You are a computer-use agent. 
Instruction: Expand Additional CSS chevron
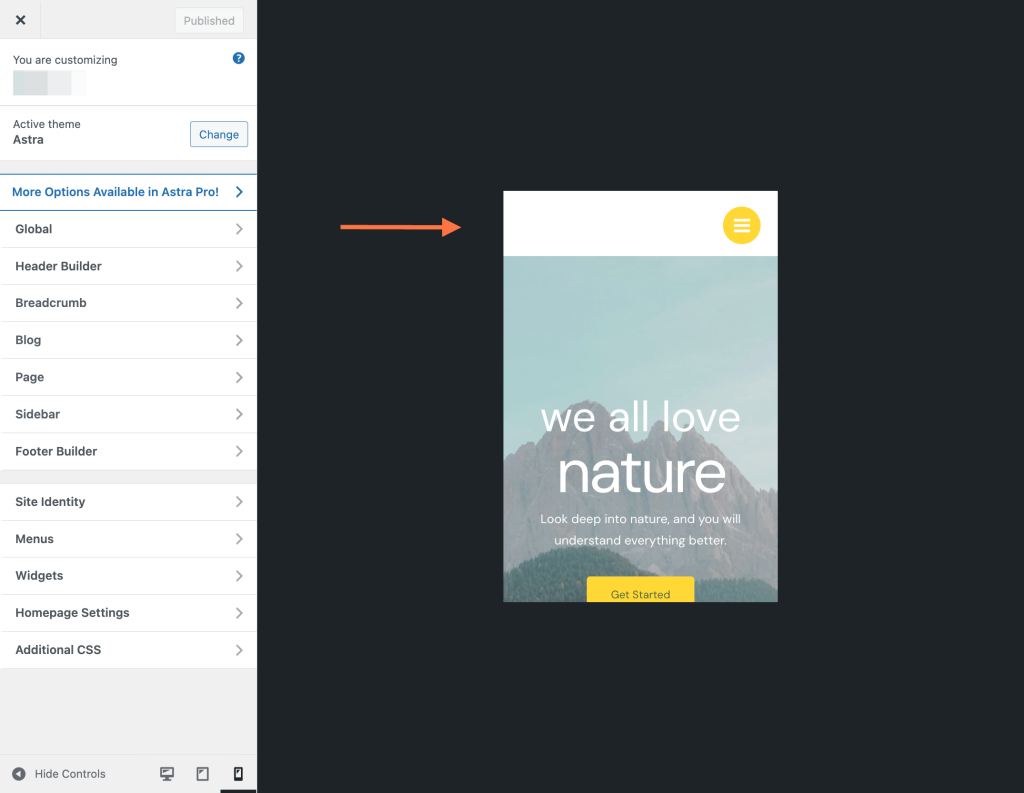(x=239, y=650)
